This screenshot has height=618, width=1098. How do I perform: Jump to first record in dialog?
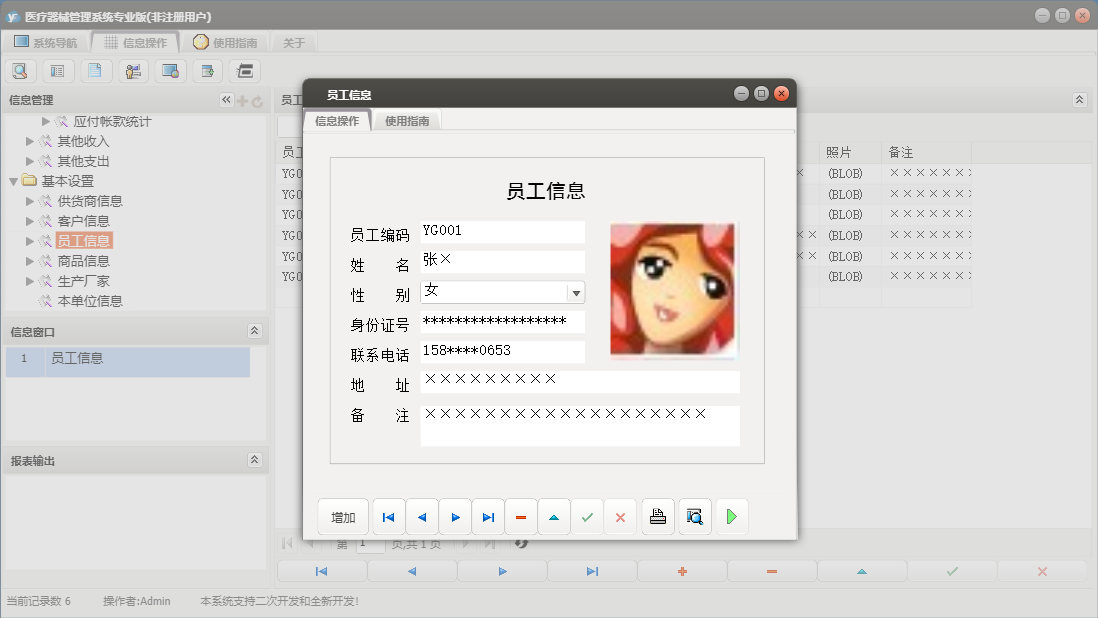click(x=388, y=517)
